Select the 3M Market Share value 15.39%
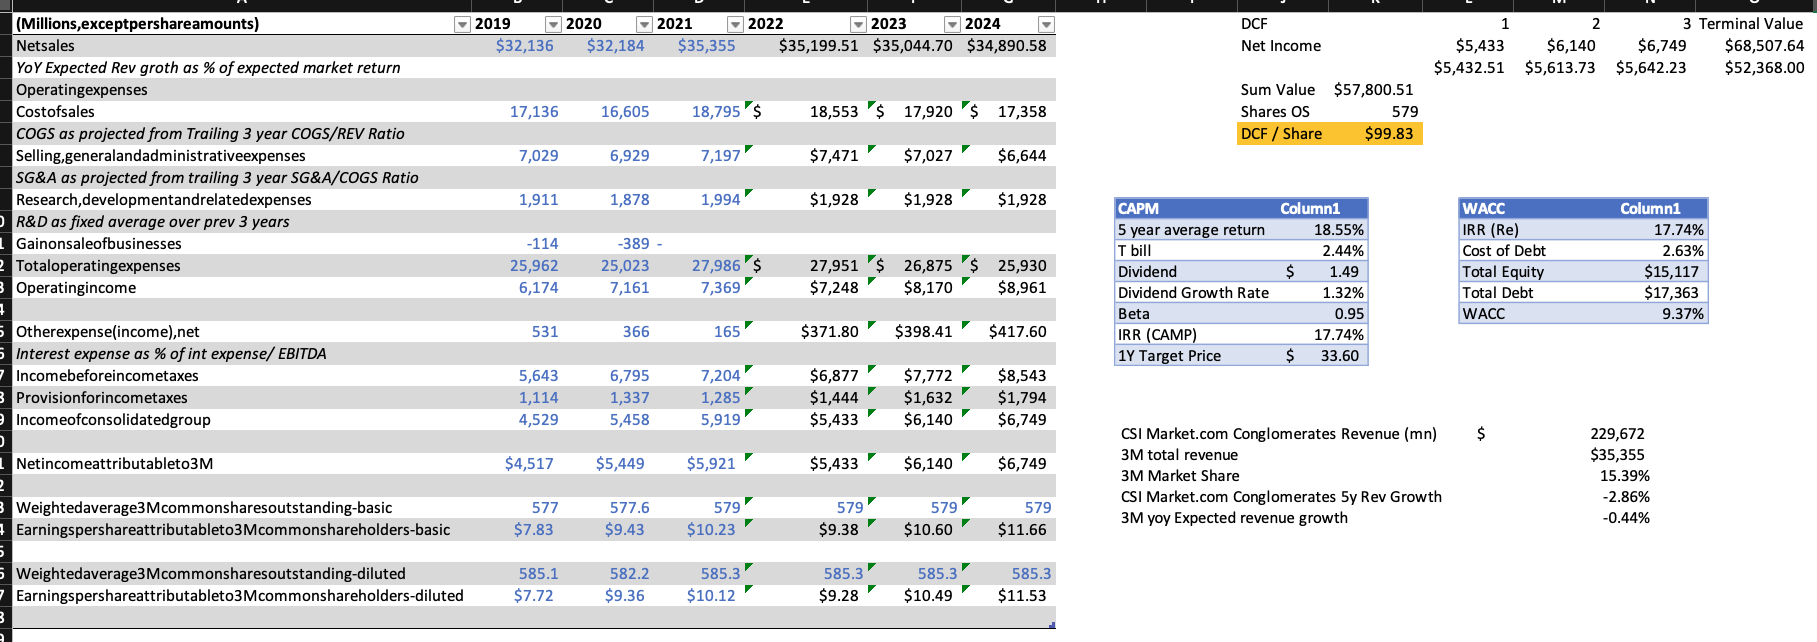This screenshot has width=1817, height=642. 1624,476
